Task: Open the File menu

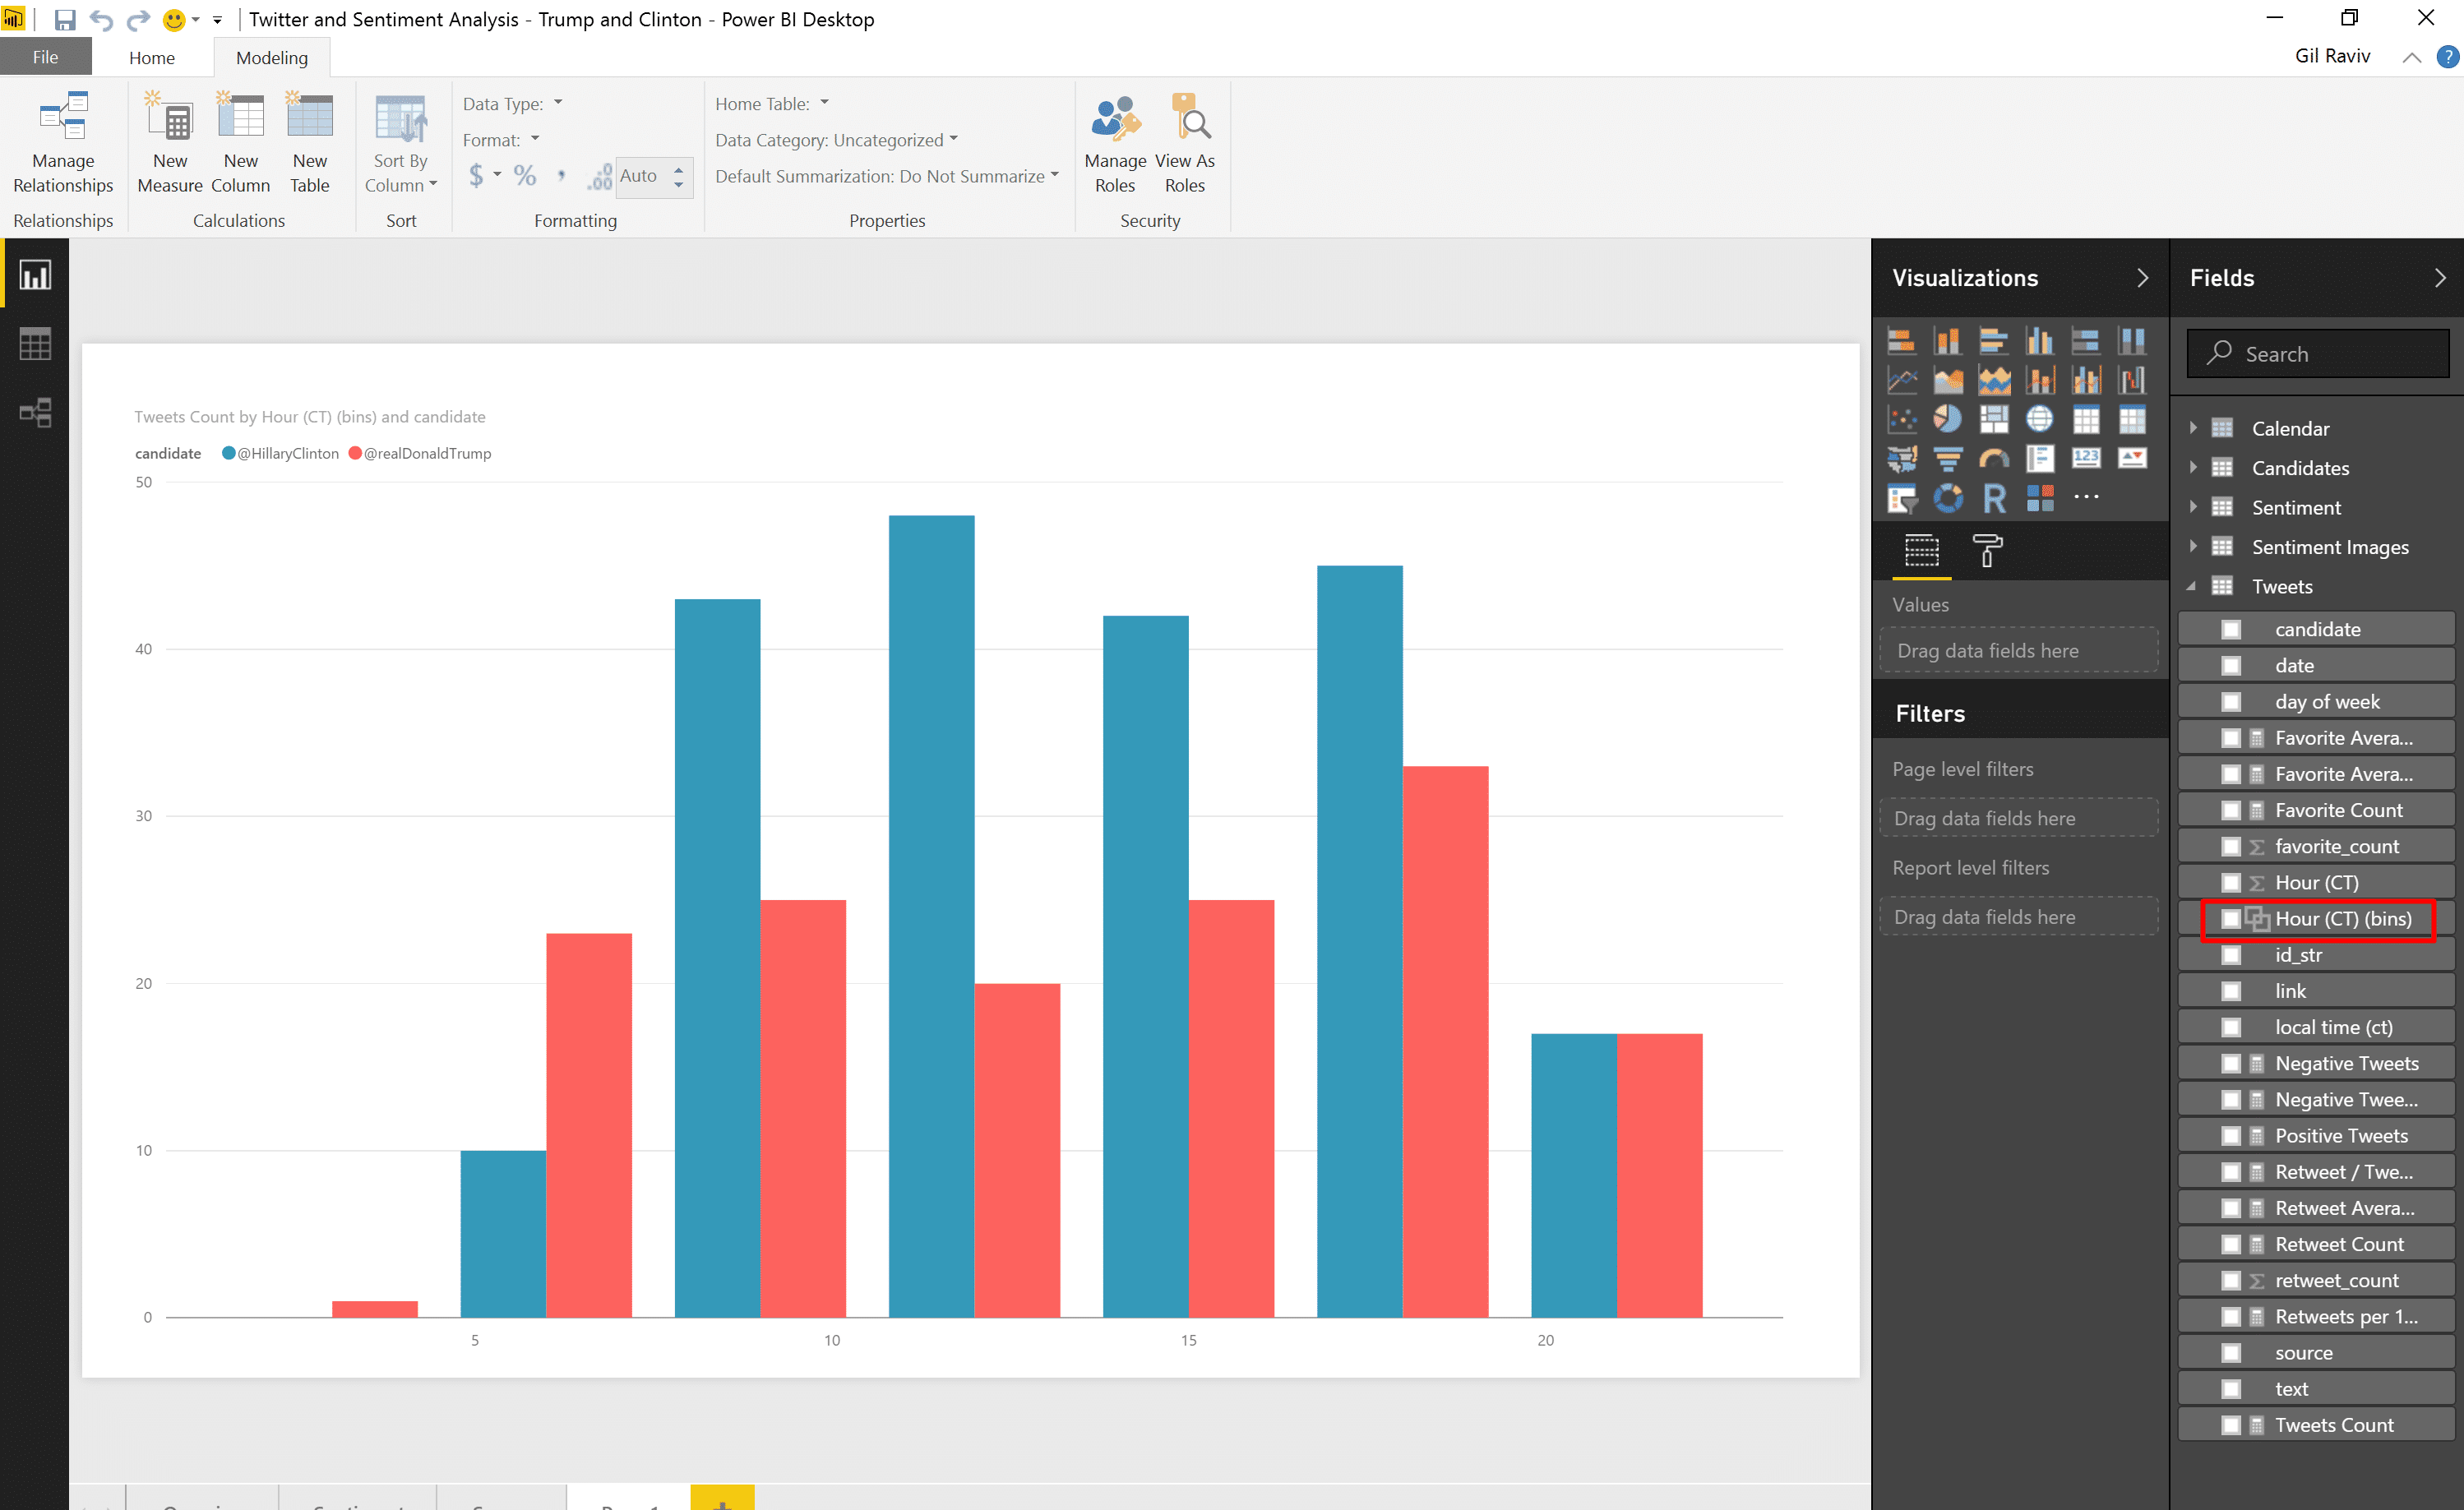Action: 45,57
